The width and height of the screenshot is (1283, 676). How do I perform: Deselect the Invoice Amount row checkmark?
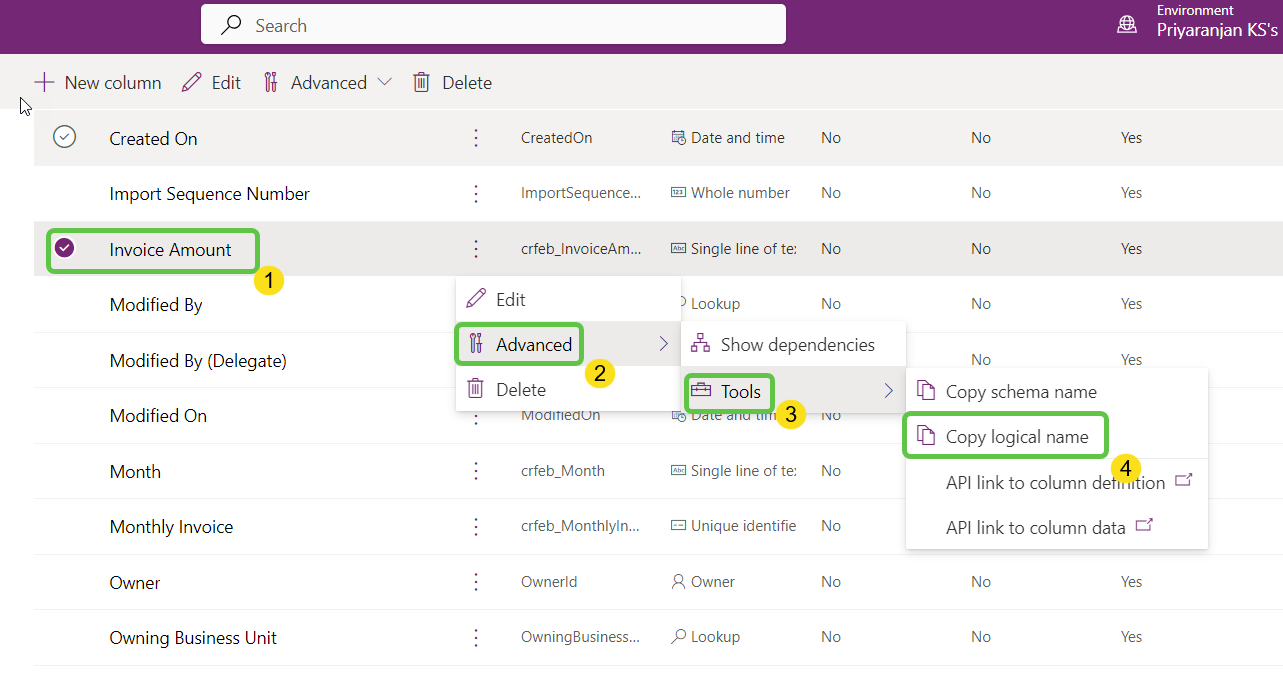[x=64, y=249]
